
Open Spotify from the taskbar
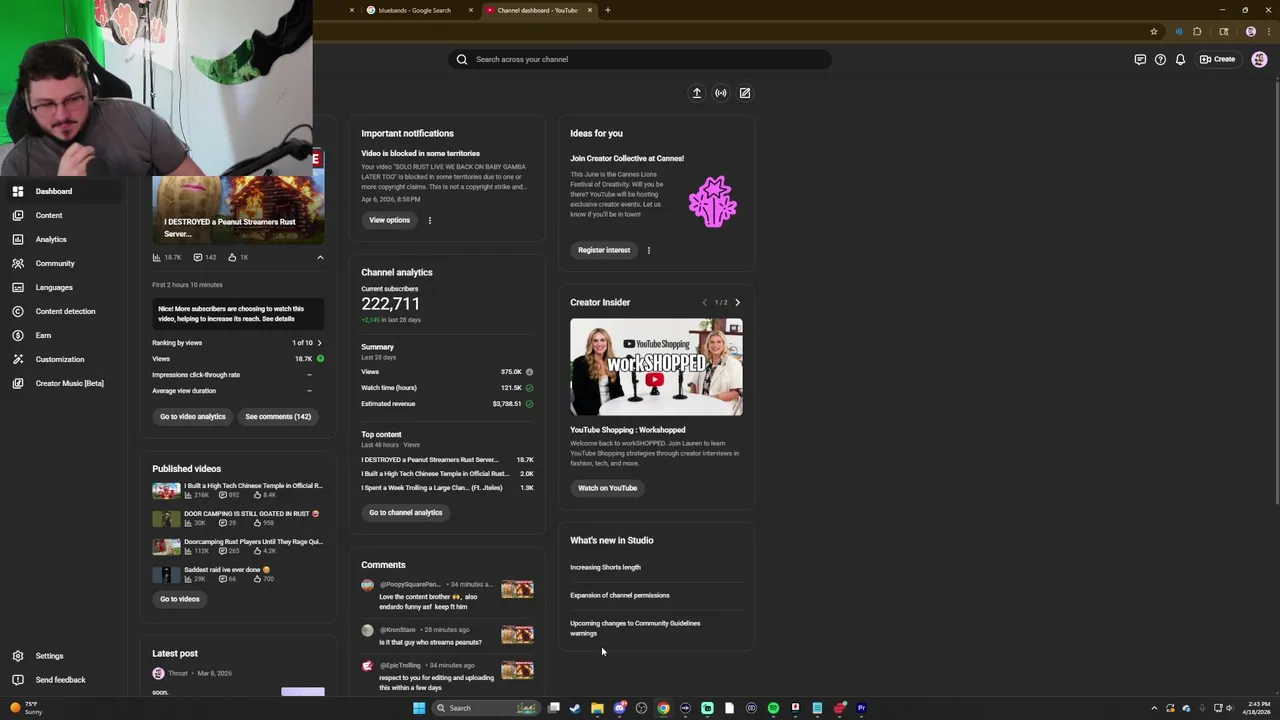[773, 708]
